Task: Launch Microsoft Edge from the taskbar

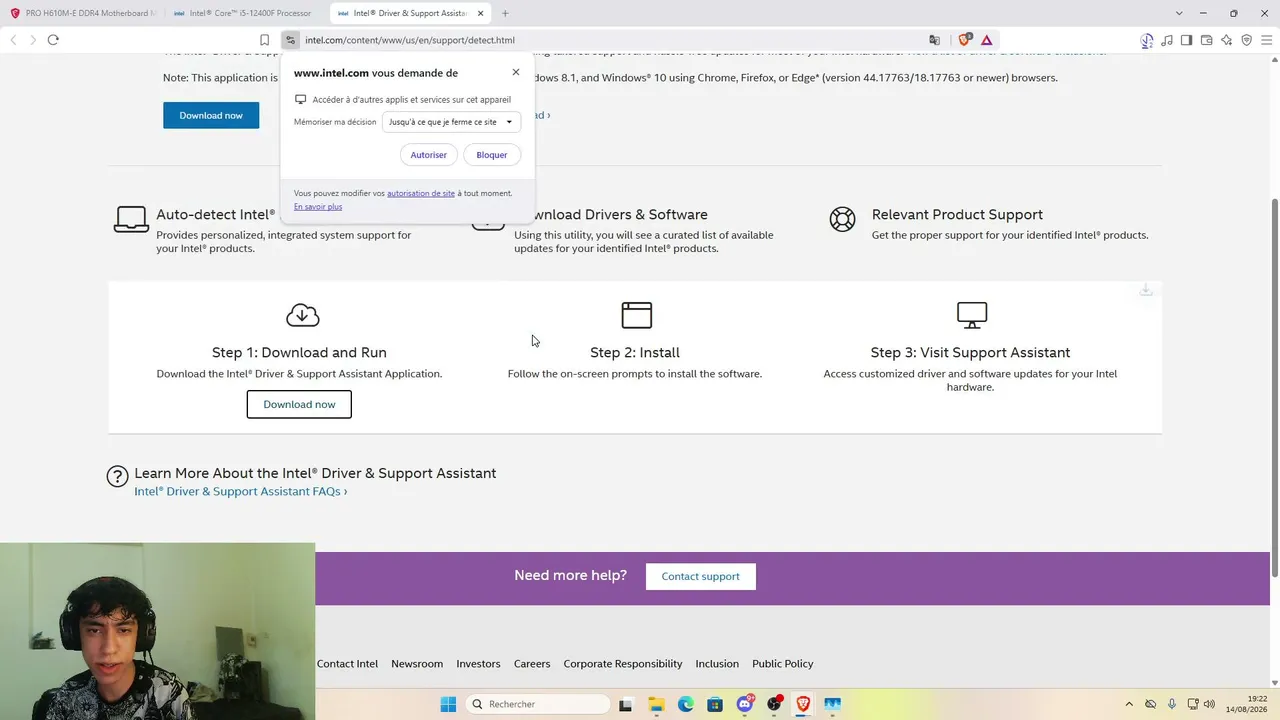Action: click(x=685, y=704)
